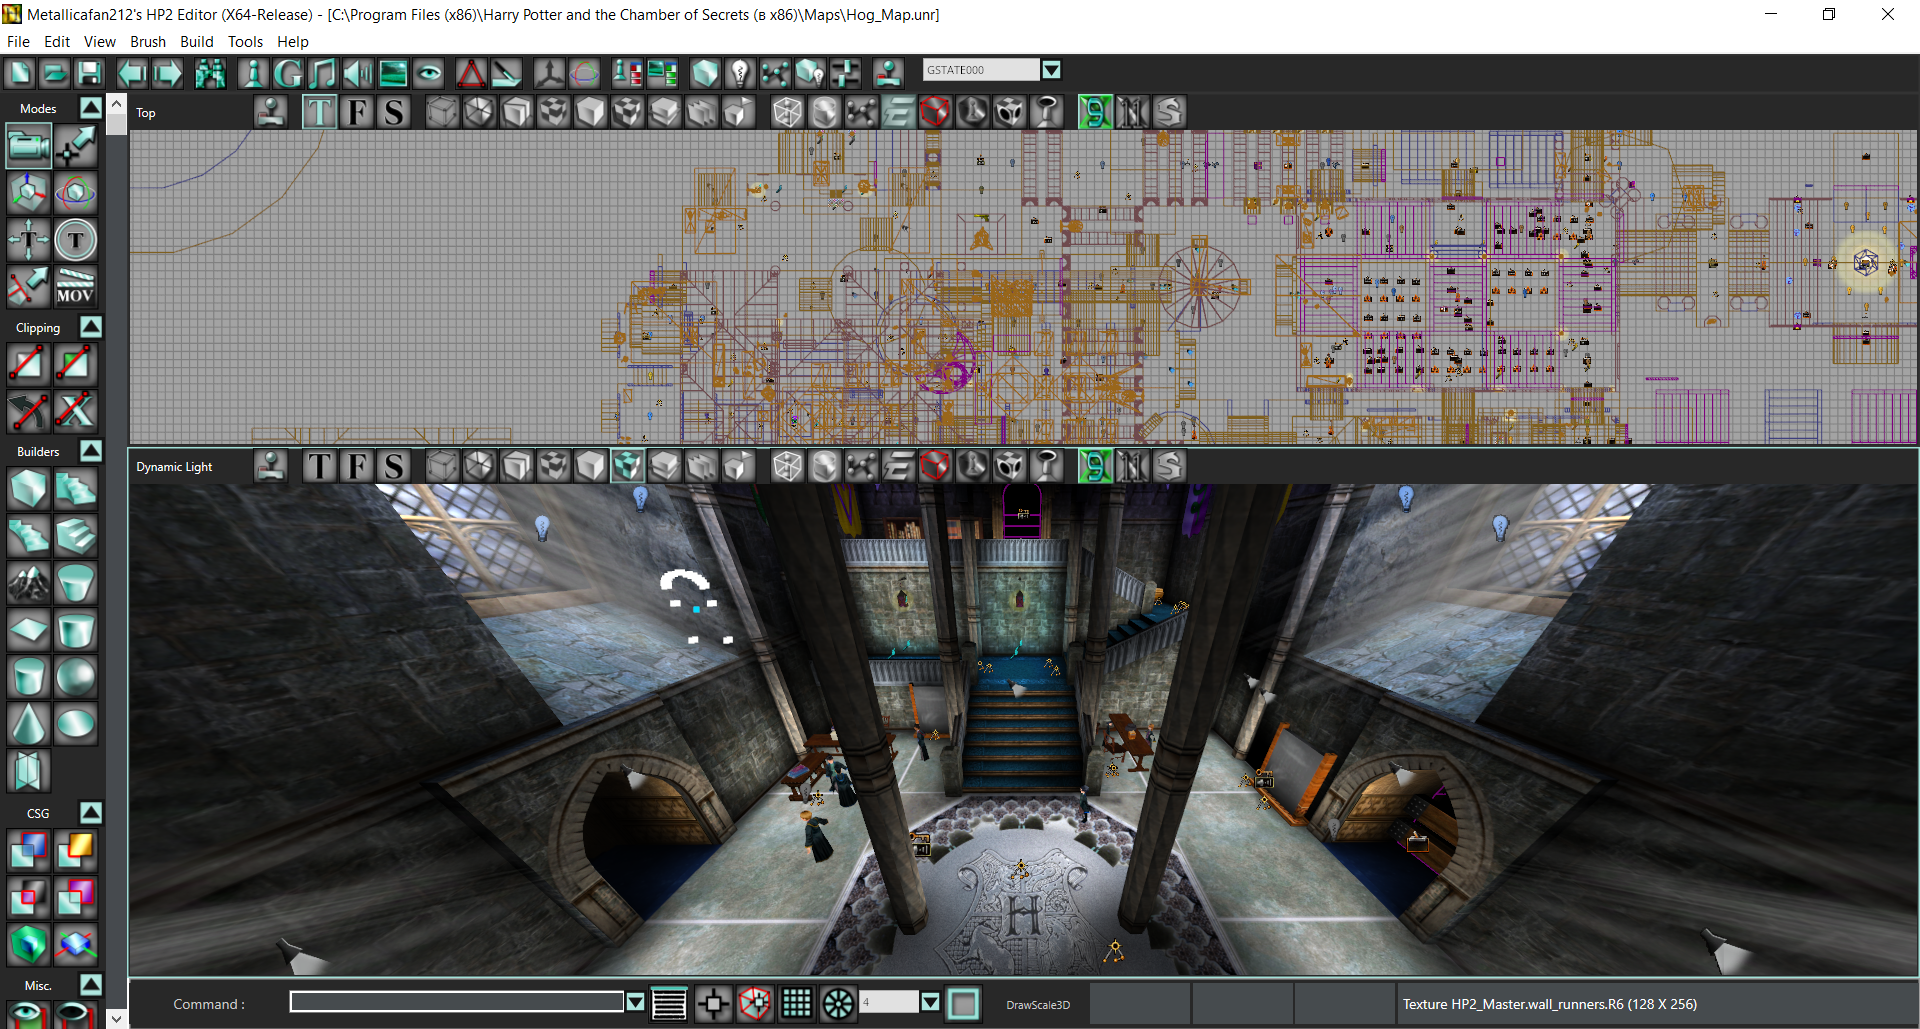Click the Build Lighting lightbulb icon
The image size is (1920, 1029).
point(740,73)
